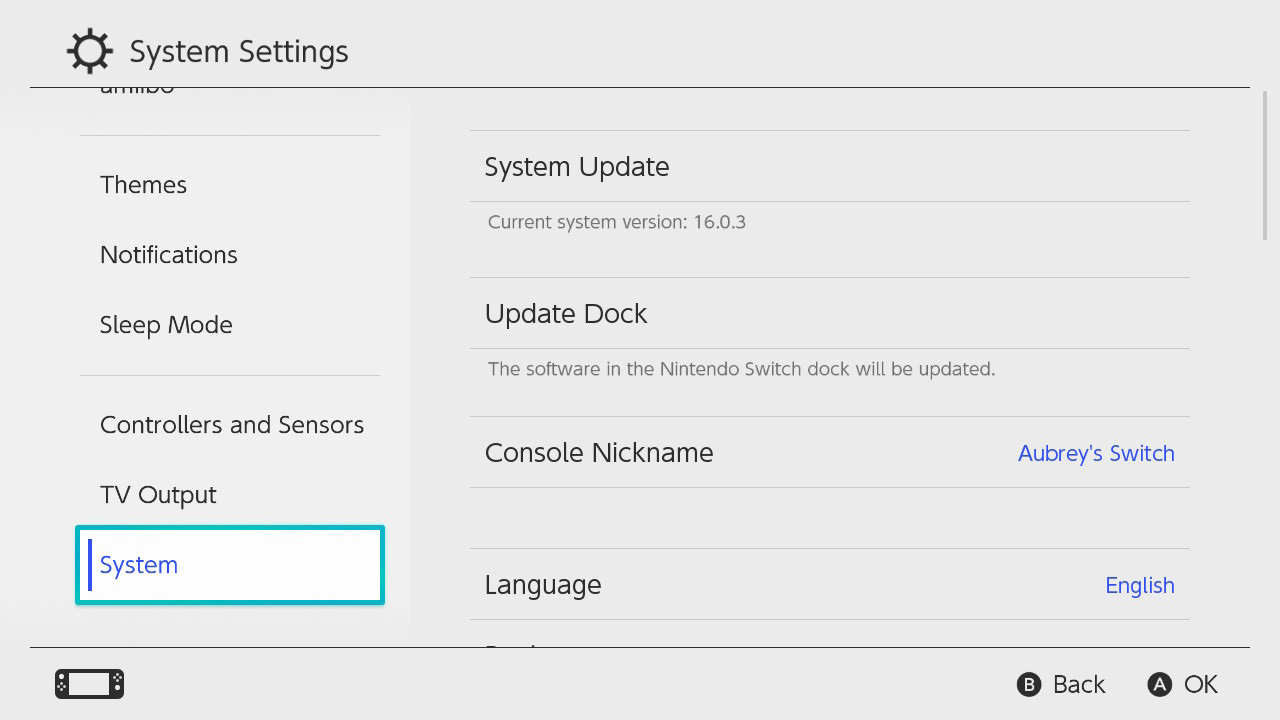Open the Notifications settings section
The image size is (1280, 720).
pos(168,255)
